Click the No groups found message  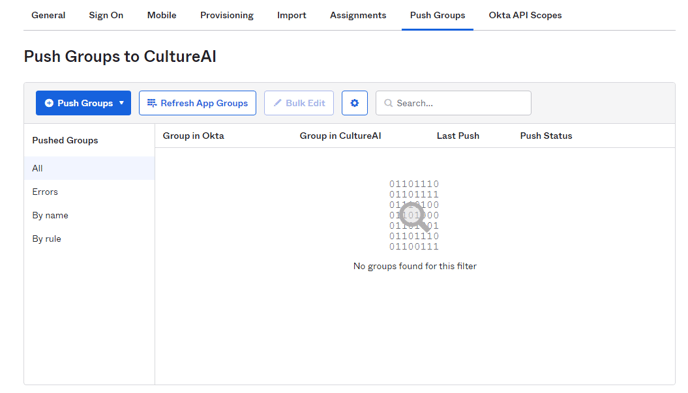point(415,266)
